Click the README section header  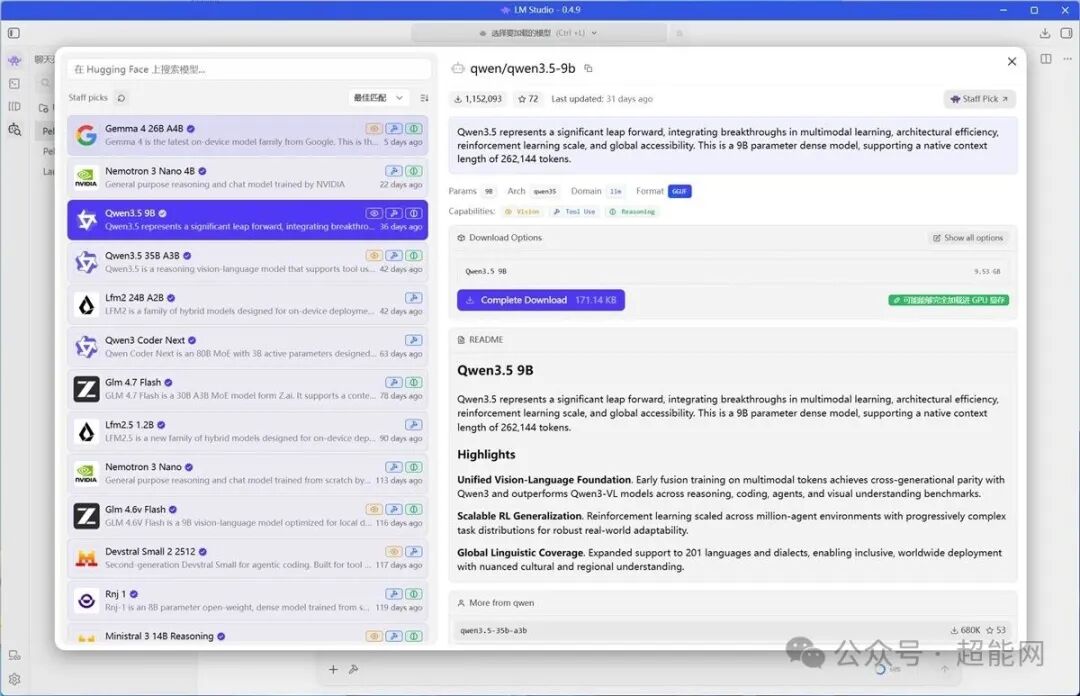(x=480, y=340)
